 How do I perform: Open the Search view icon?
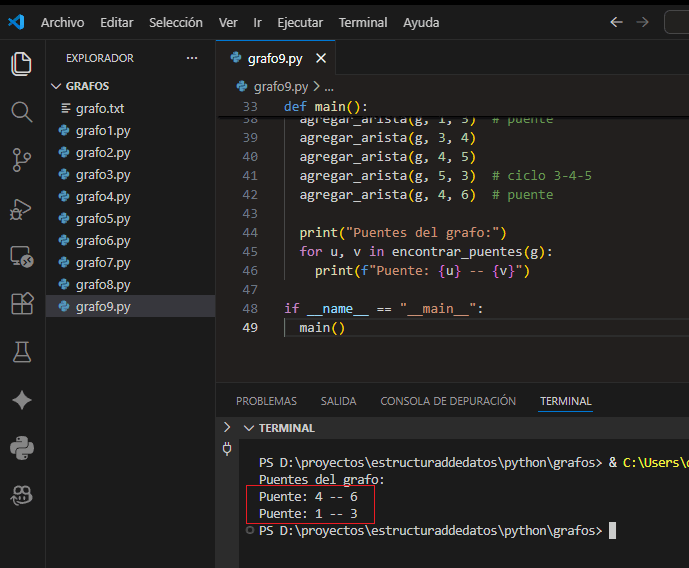21,111
